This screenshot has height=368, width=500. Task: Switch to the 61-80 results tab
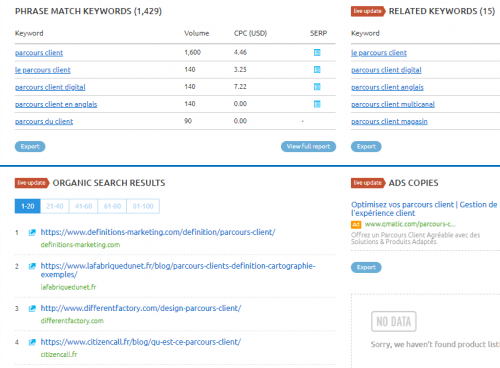pyautogui.click(x=112, y=206)
